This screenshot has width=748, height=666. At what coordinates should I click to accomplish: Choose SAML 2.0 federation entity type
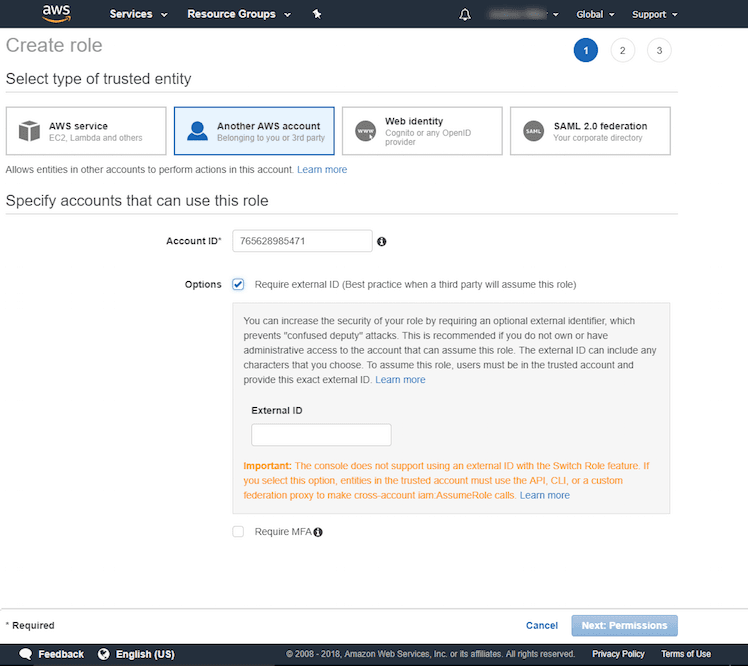click(x=590, y=131)
